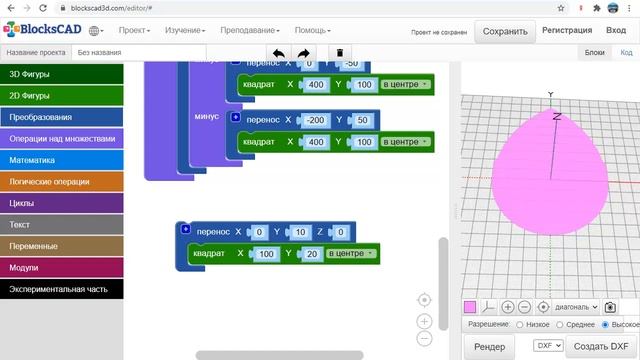Switch to the Код tab

point(626,52)
